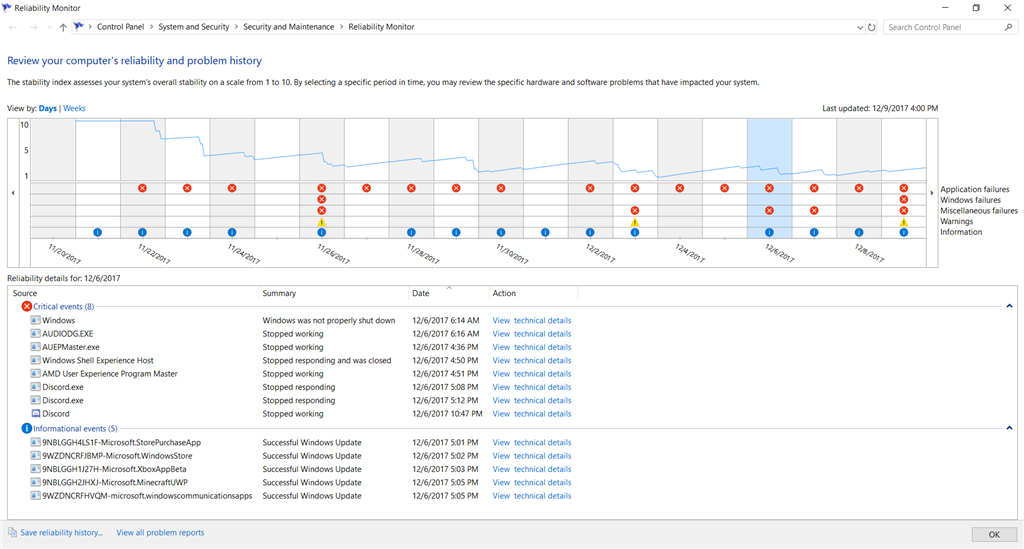Collapse the Critical events section
The width and height of the screenshot is (1024, 549).
coord(1009,306)
